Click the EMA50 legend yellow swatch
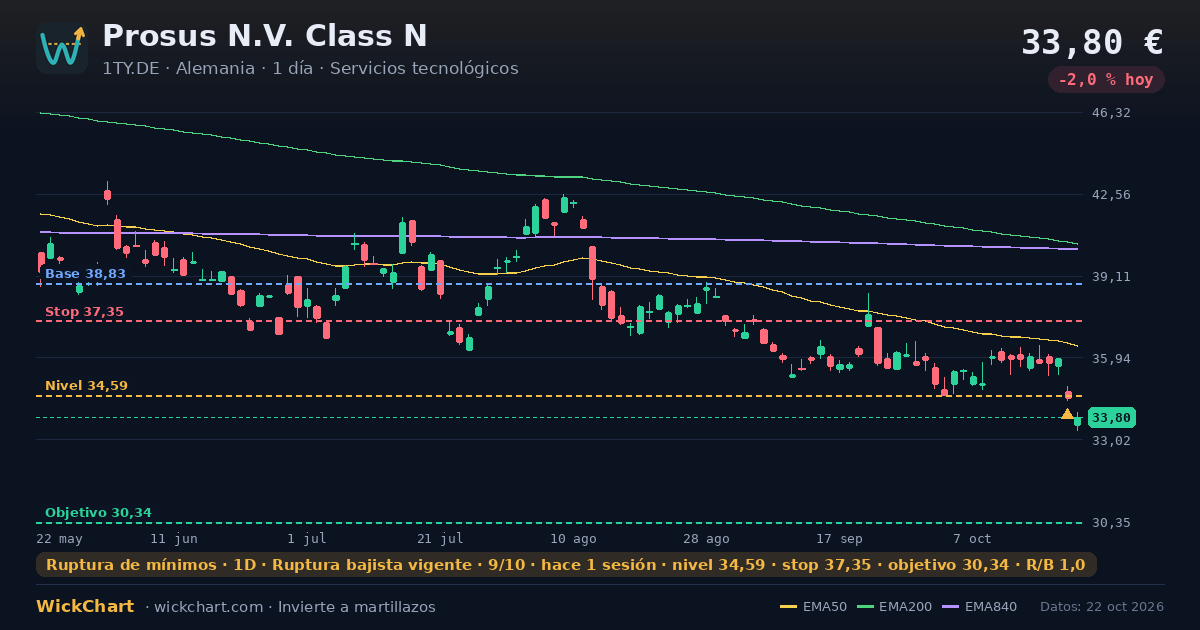This screenshot has width=1200, height=630. coord(788,607)
